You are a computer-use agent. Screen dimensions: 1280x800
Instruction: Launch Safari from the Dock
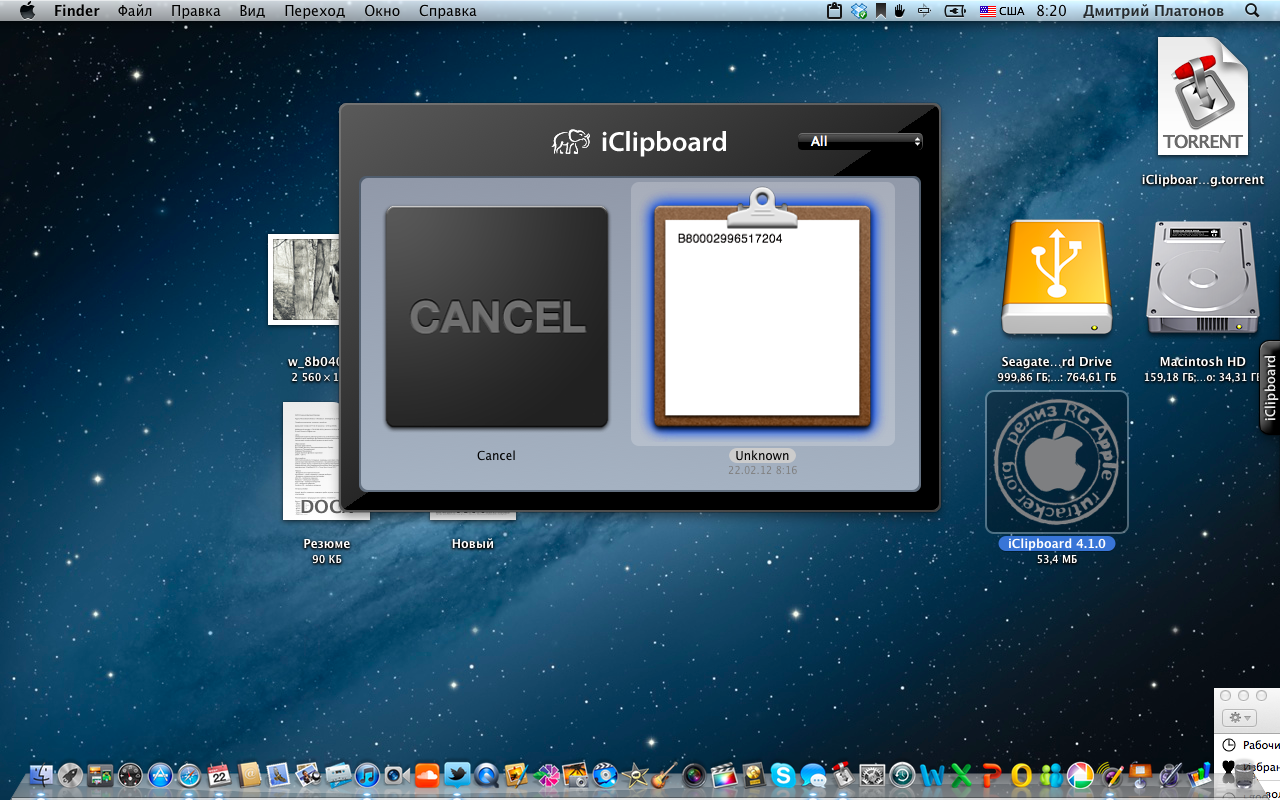coord(189,775)
